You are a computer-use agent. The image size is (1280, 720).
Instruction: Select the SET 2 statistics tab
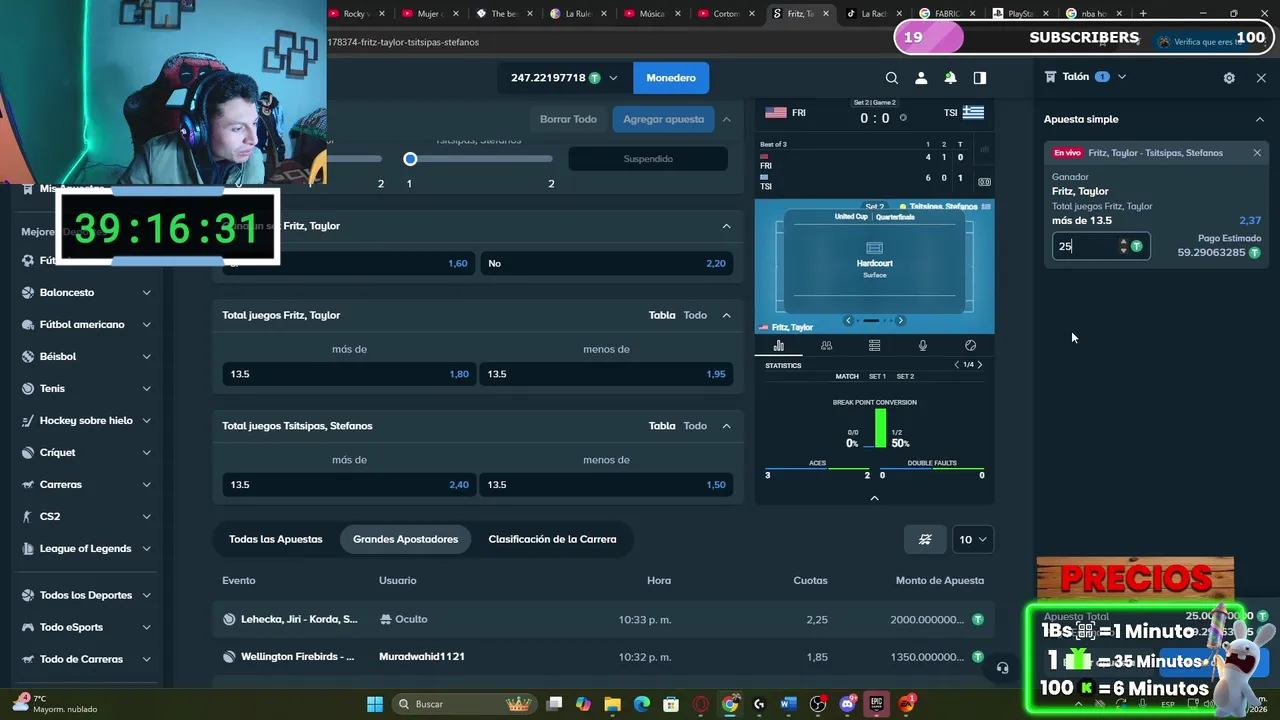point(905,377)
